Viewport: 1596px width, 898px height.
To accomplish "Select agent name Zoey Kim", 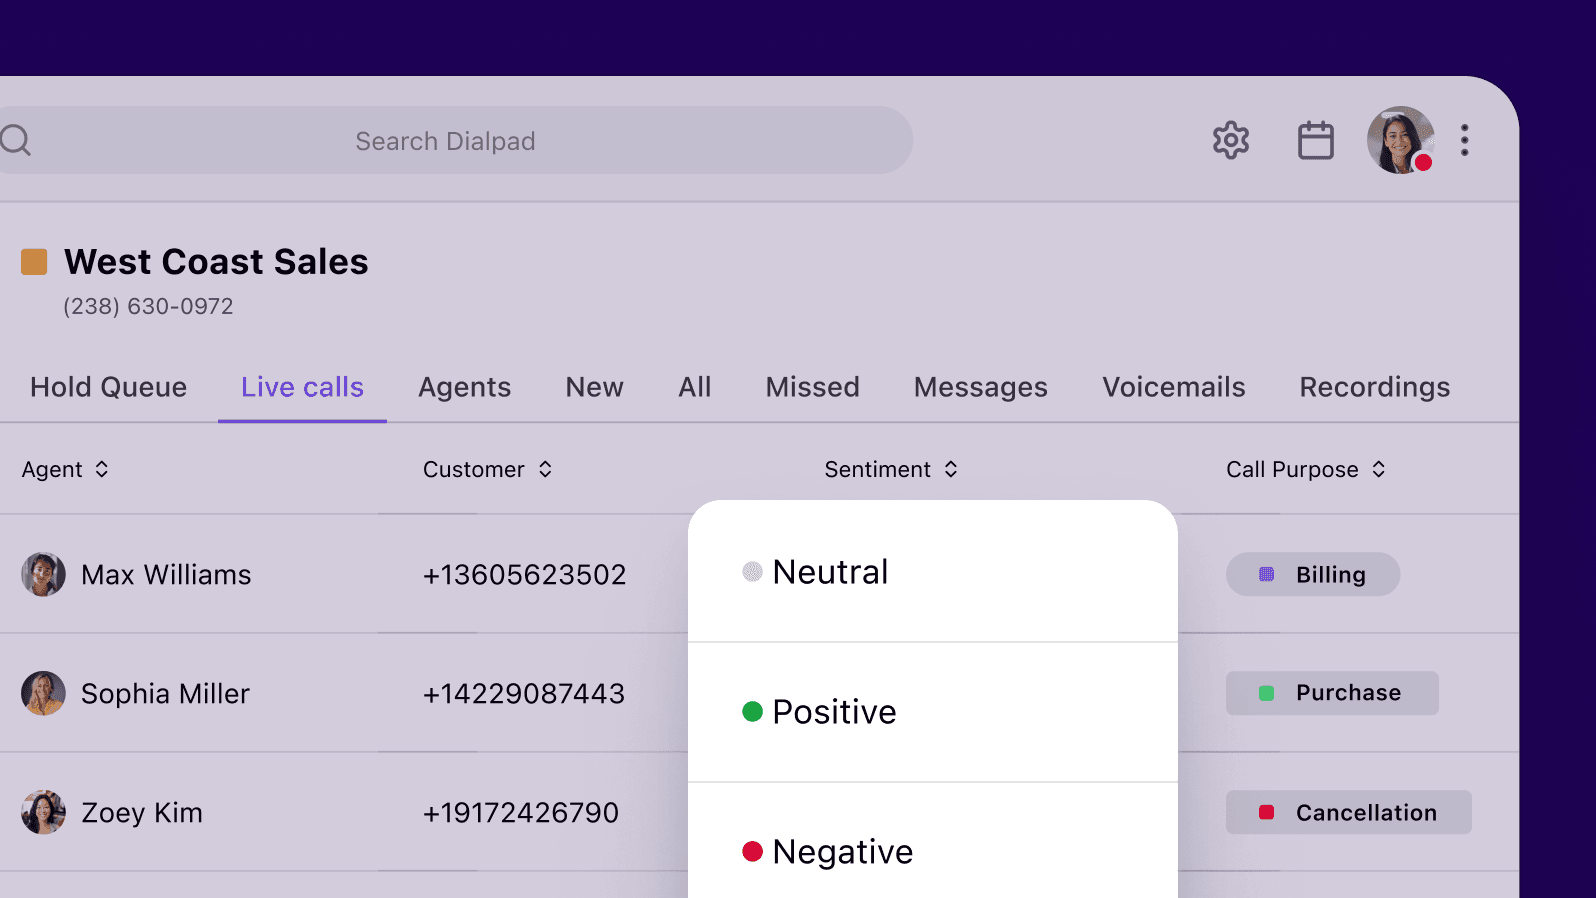I will [x=142, y=813].
